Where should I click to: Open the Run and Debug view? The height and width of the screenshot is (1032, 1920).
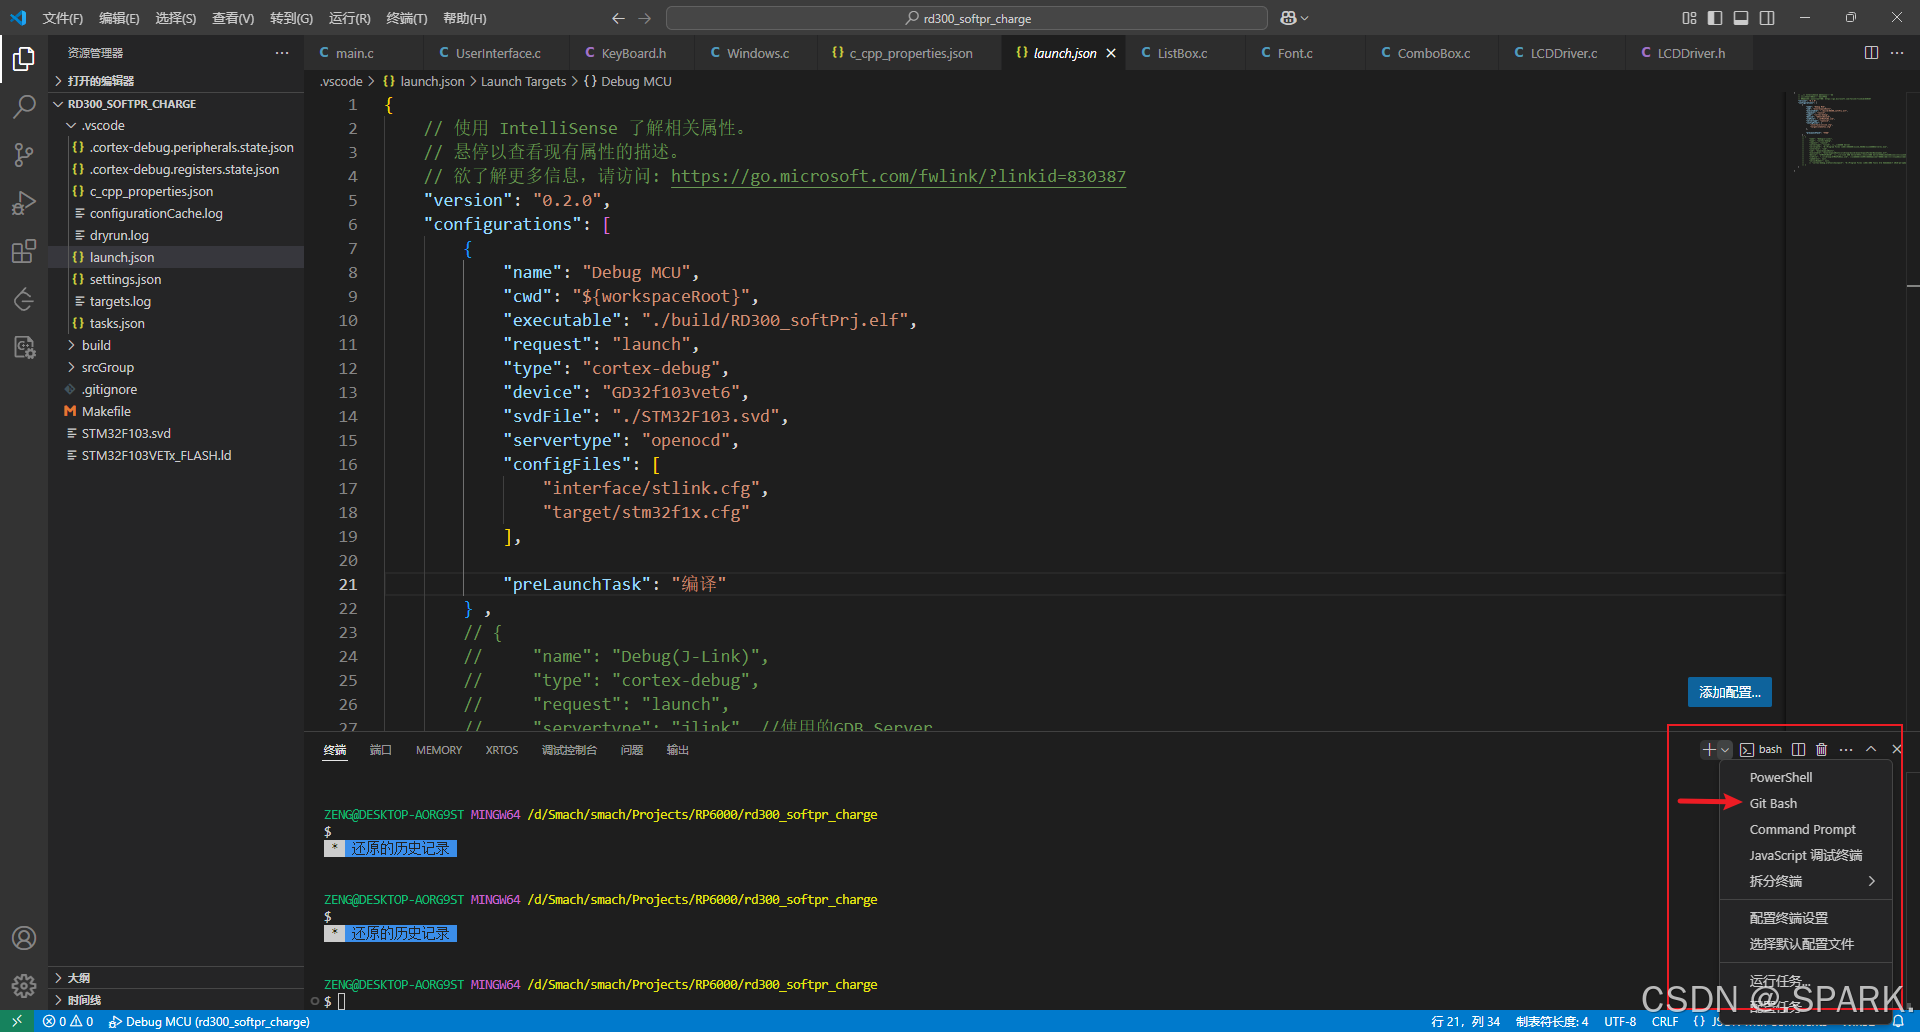pyautogui.click(x=24, y=202)
